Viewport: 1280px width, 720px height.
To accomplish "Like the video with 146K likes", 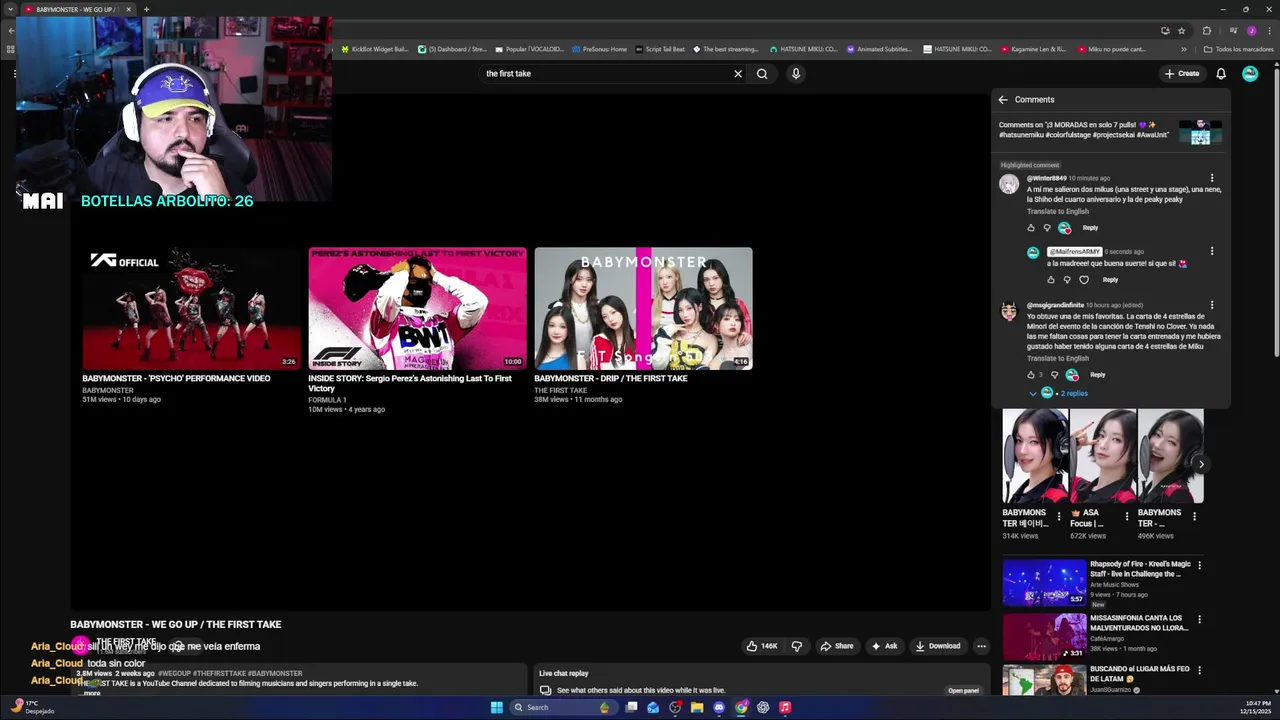I will coord(761,646).
